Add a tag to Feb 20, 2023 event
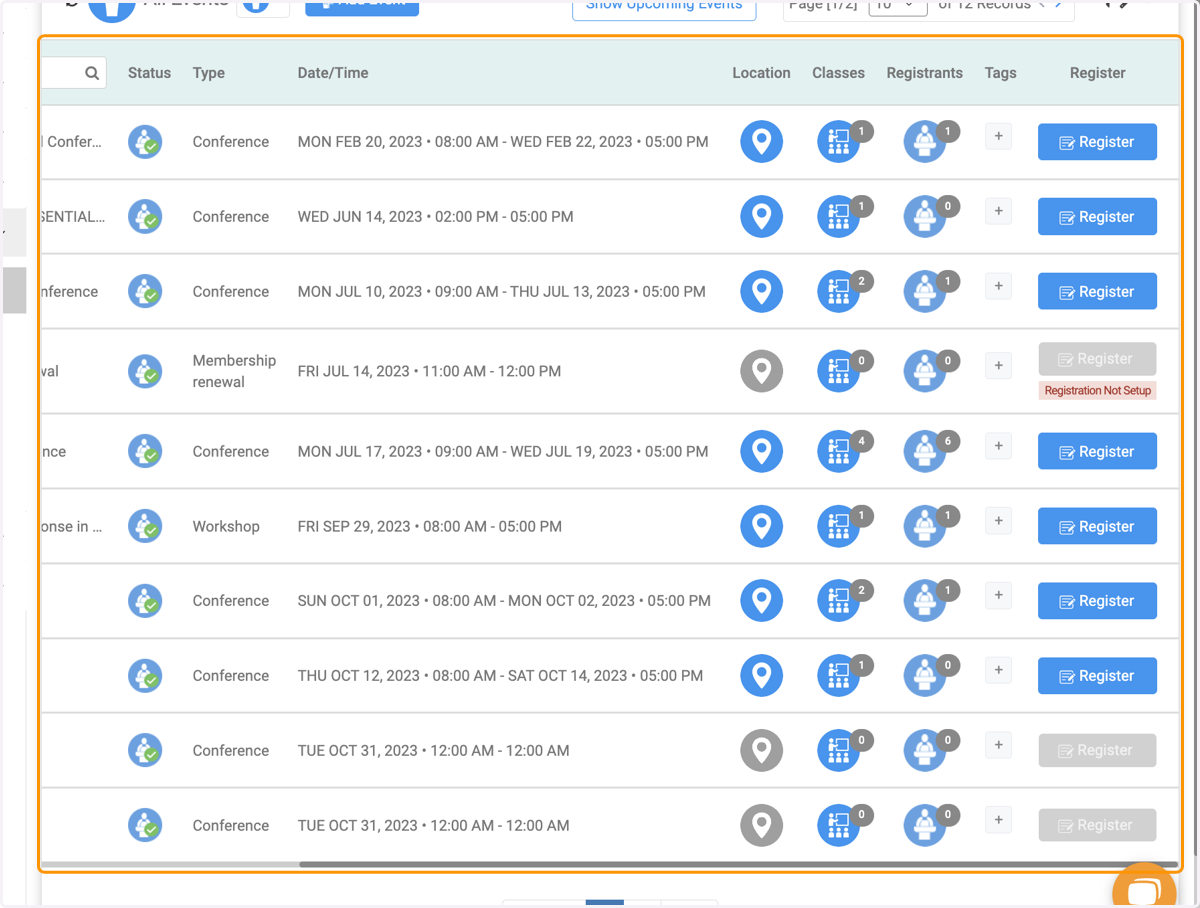This screenshot has height=908, width=1200. (998, 136)
